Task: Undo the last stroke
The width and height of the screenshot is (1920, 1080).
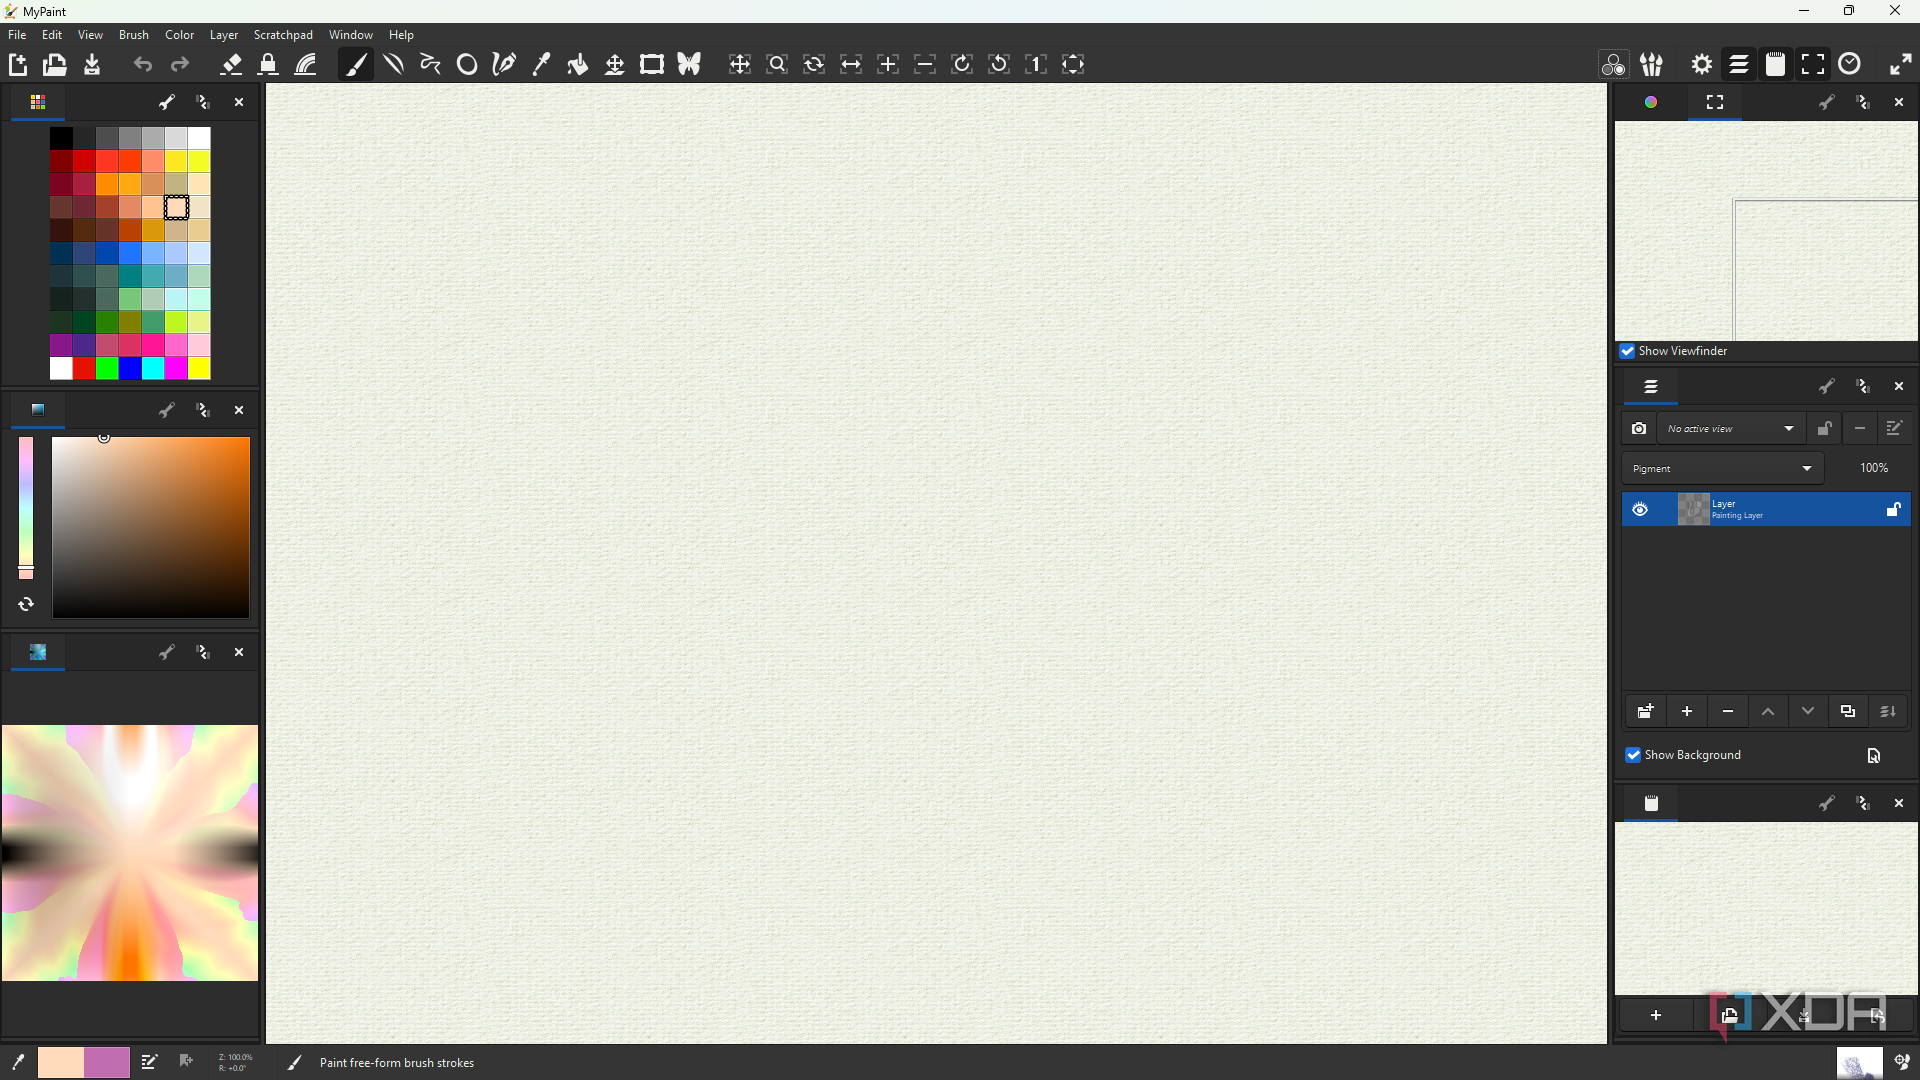Action: coord(143,65)
